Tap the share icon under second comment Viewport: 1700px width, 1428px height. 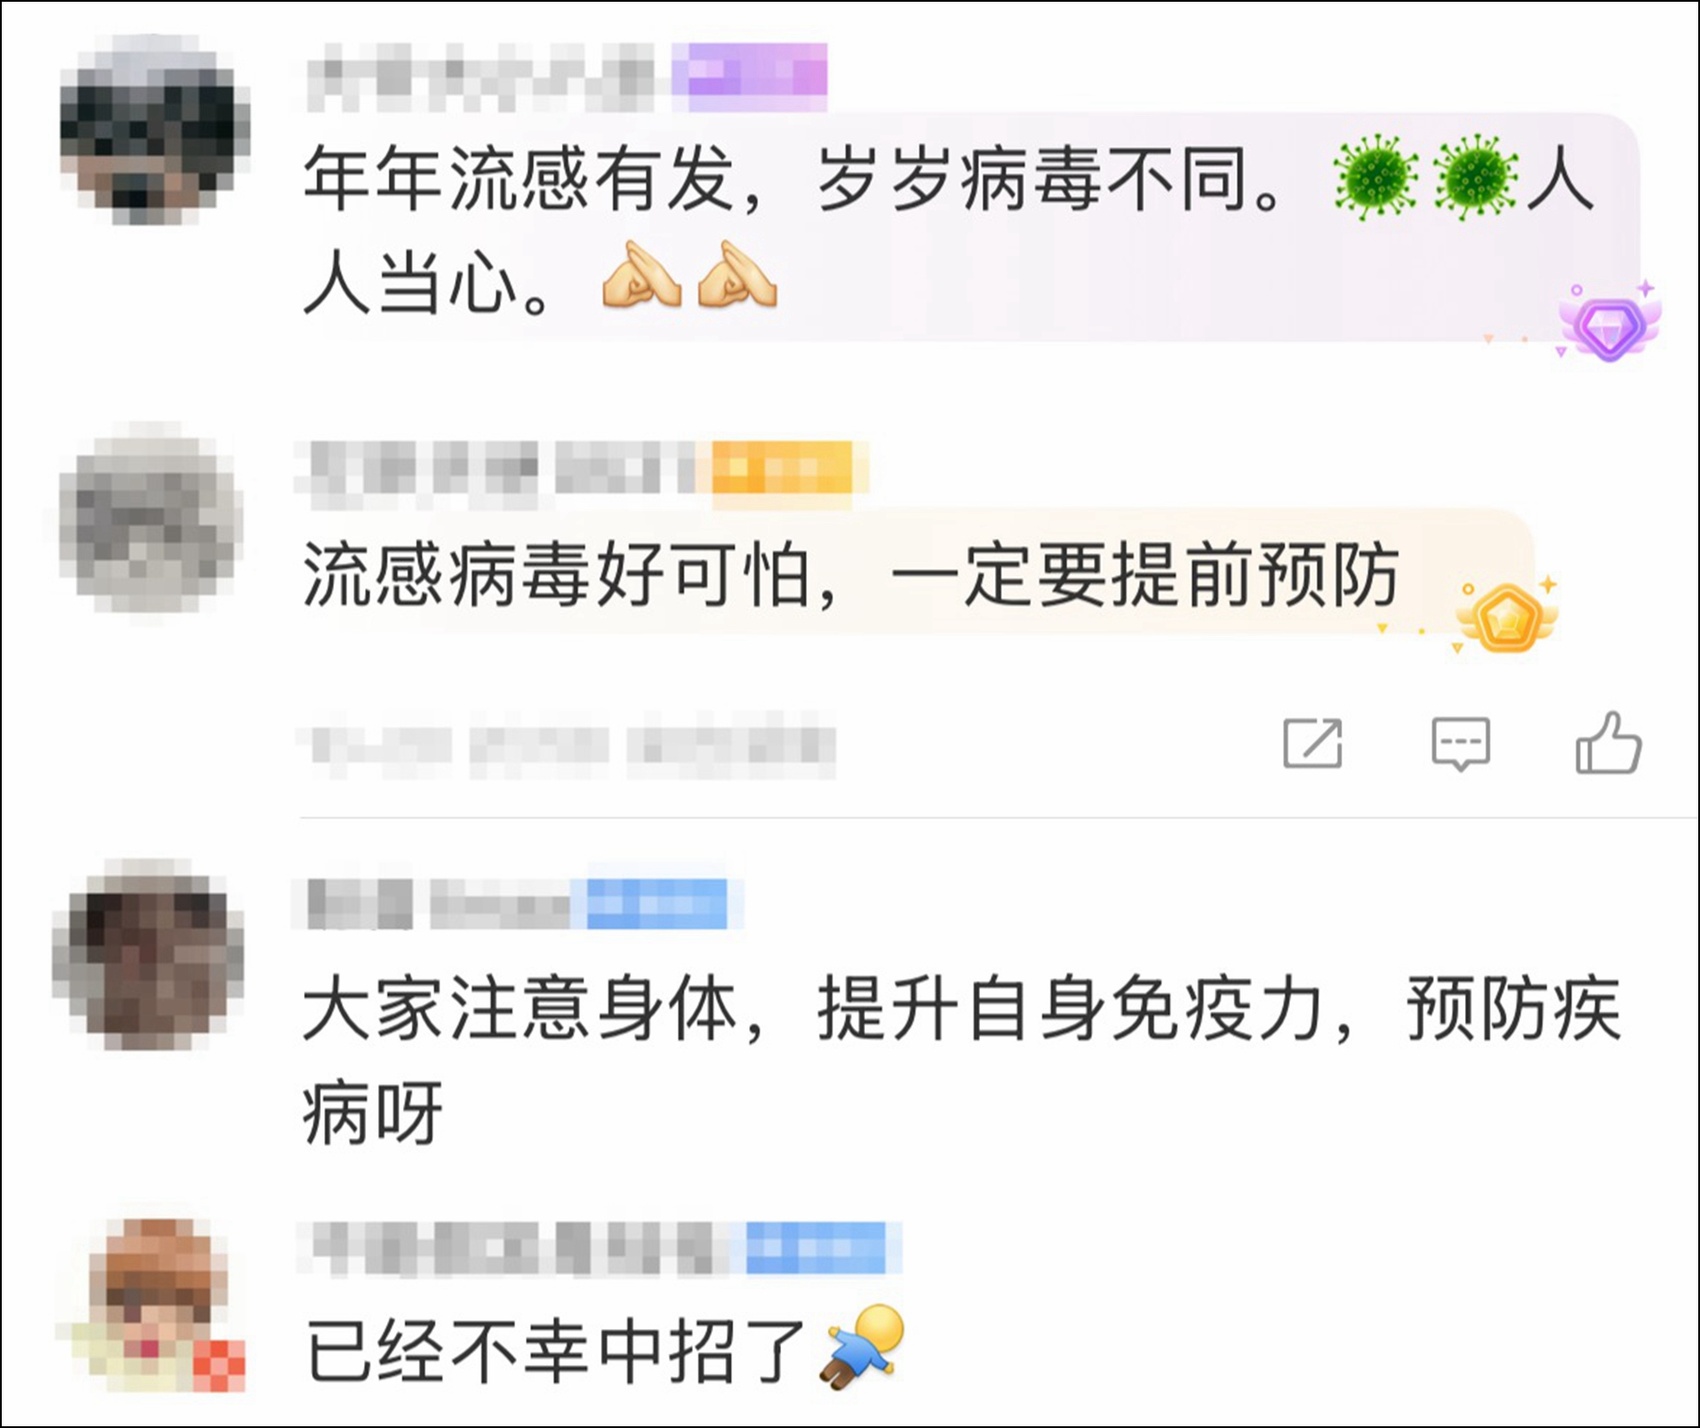point(1313,743)
